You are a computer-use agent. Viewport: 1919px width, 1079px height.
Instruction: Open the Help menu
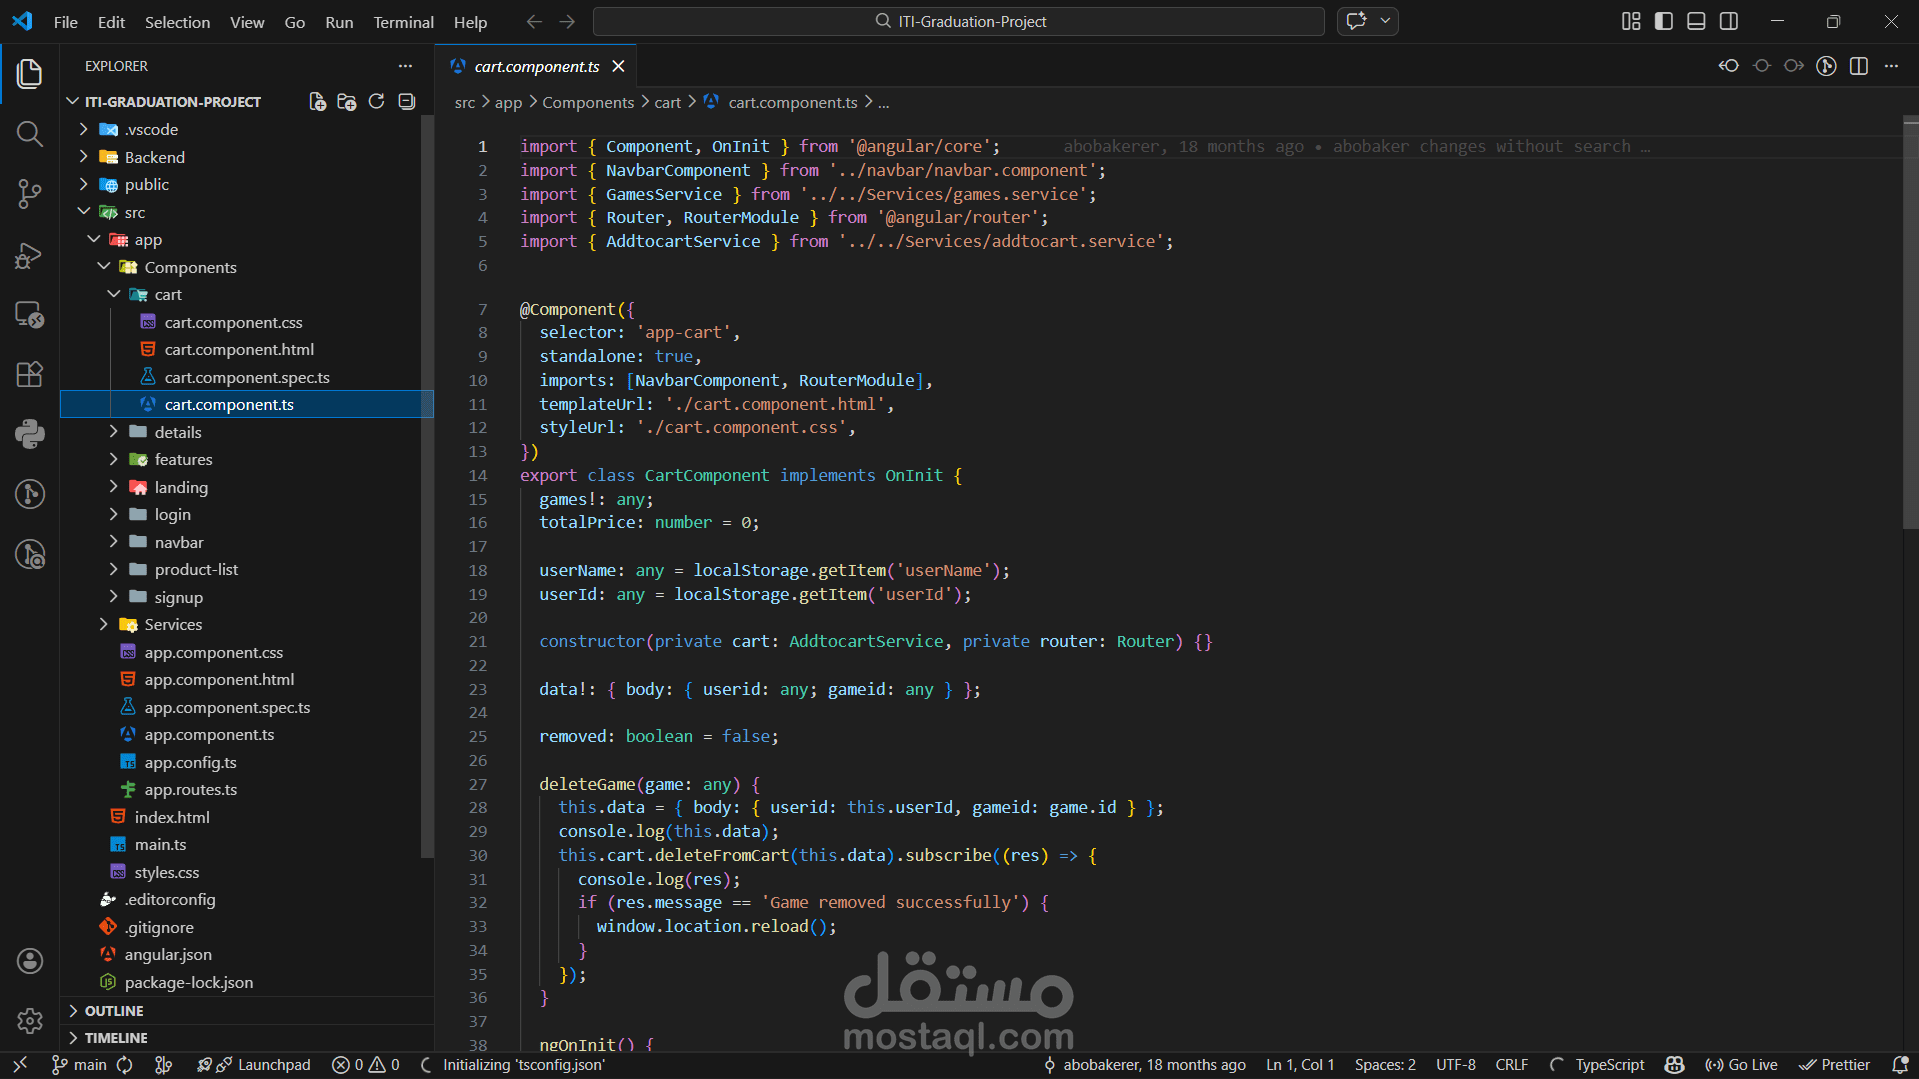pyautogui.click(x=470, y=22)
